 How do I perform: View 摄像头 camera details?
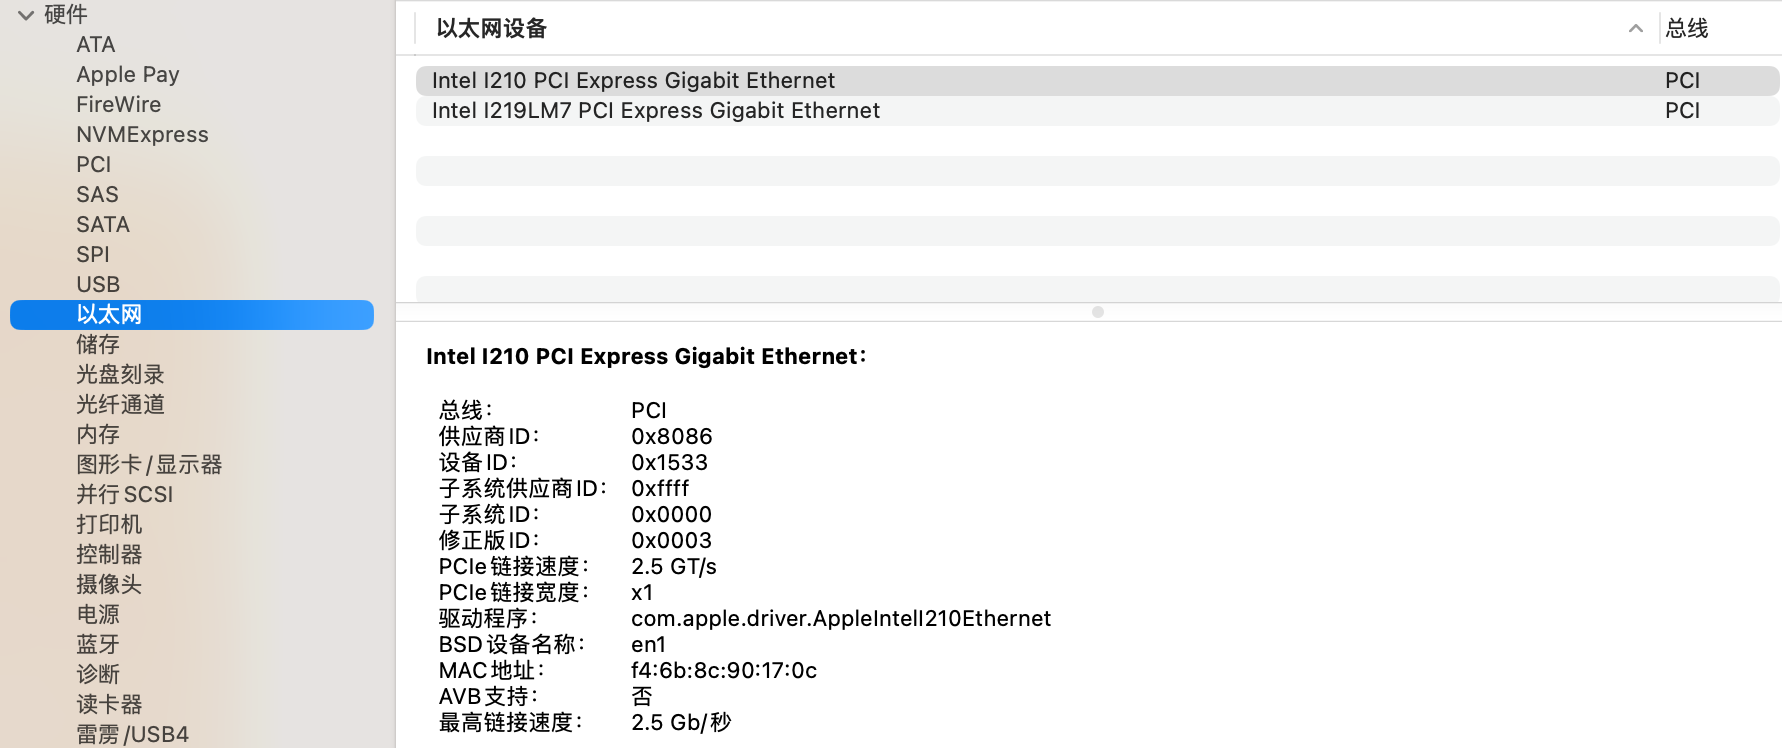108,584
